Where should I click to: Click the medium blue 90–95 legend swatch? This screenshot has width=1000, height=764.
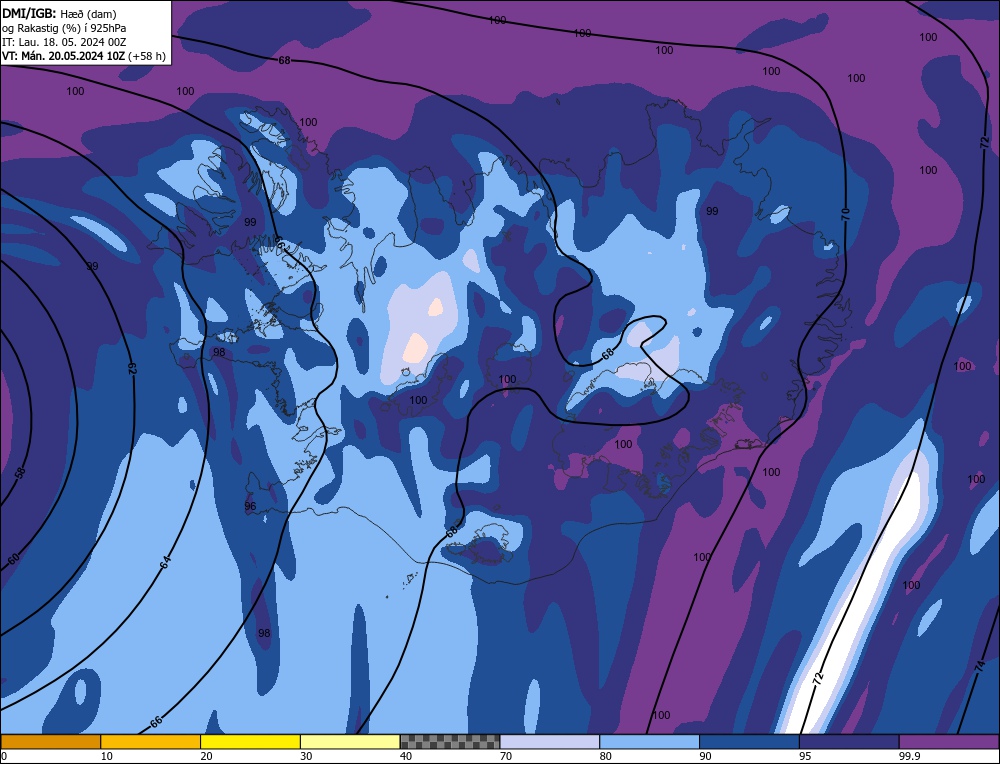(749, 741)
